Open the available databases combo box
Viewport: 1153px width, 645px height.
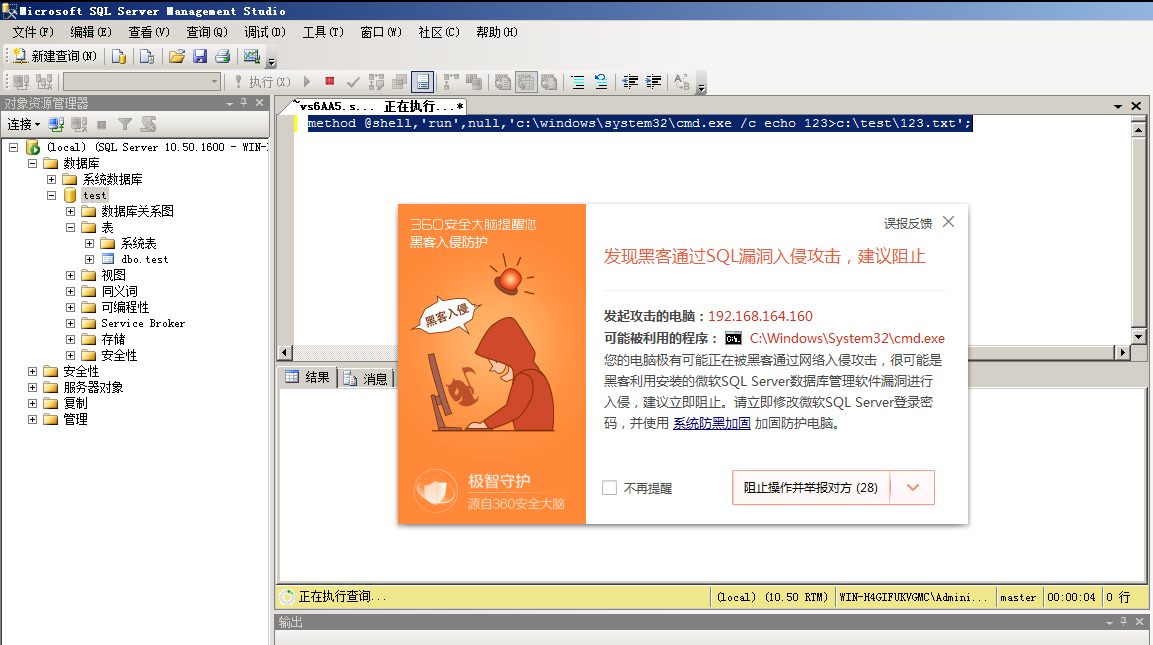[x=142, y=82]
